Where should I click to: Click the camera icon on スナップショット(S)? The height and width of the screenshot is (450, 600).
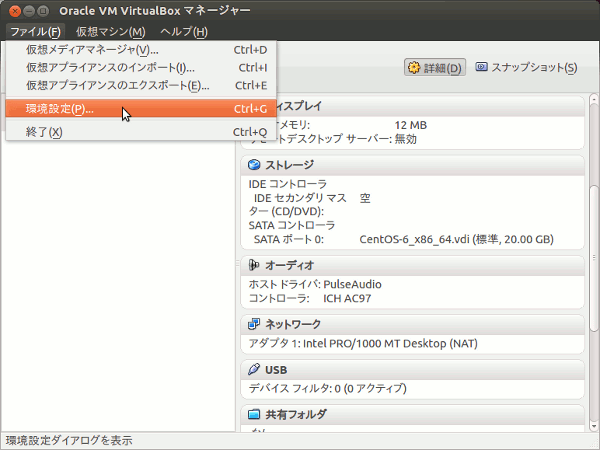click(482, 68)
